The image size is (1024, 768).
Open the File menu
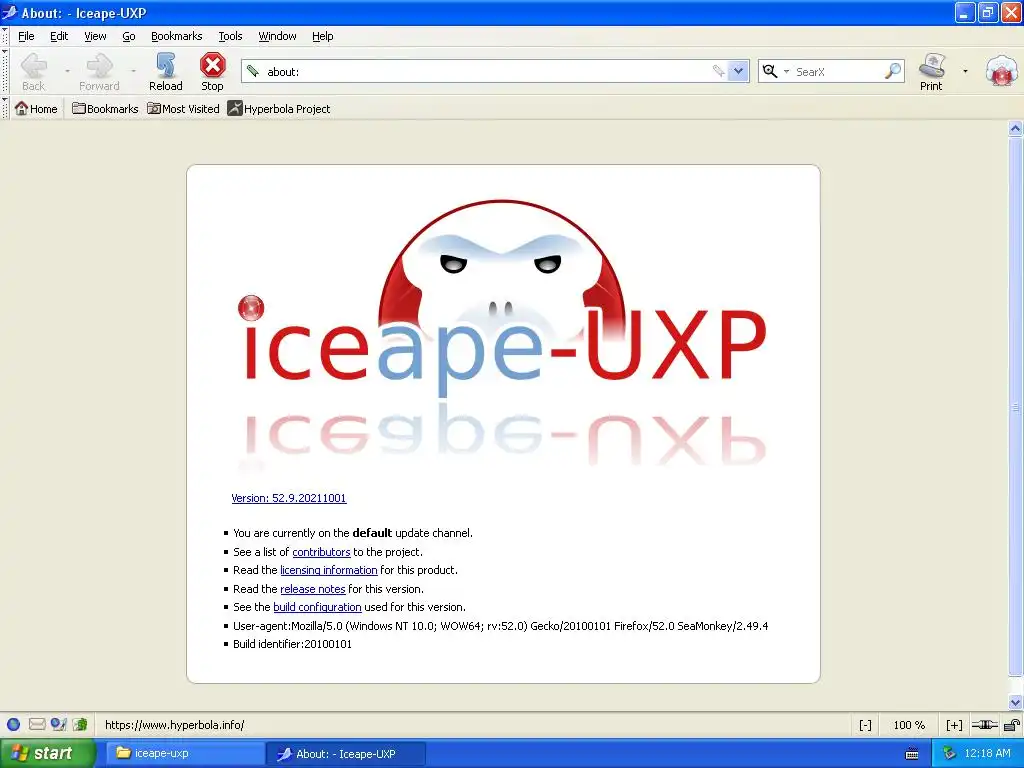click(26, 36)
